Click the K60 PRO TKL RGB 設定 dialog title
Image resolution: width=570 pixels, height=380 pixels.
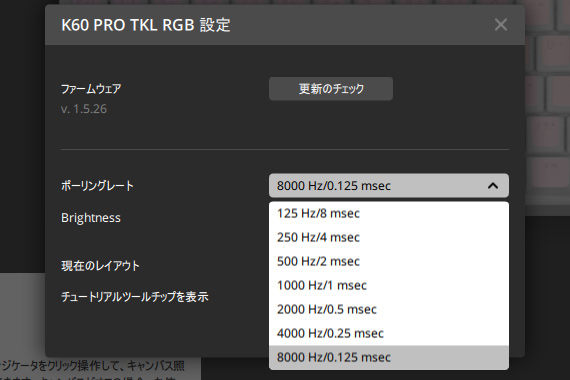(146, 25)
